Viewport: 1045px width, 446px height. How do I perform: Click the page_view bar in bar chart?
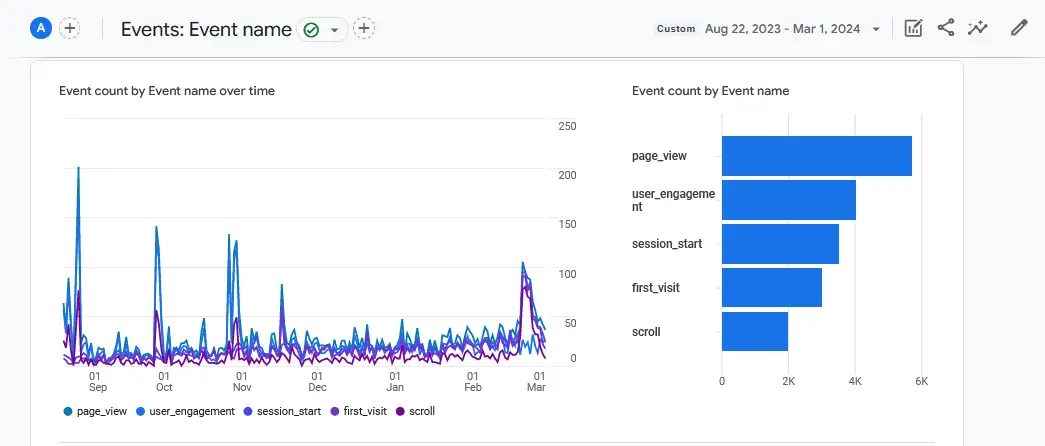click(816, 156)
